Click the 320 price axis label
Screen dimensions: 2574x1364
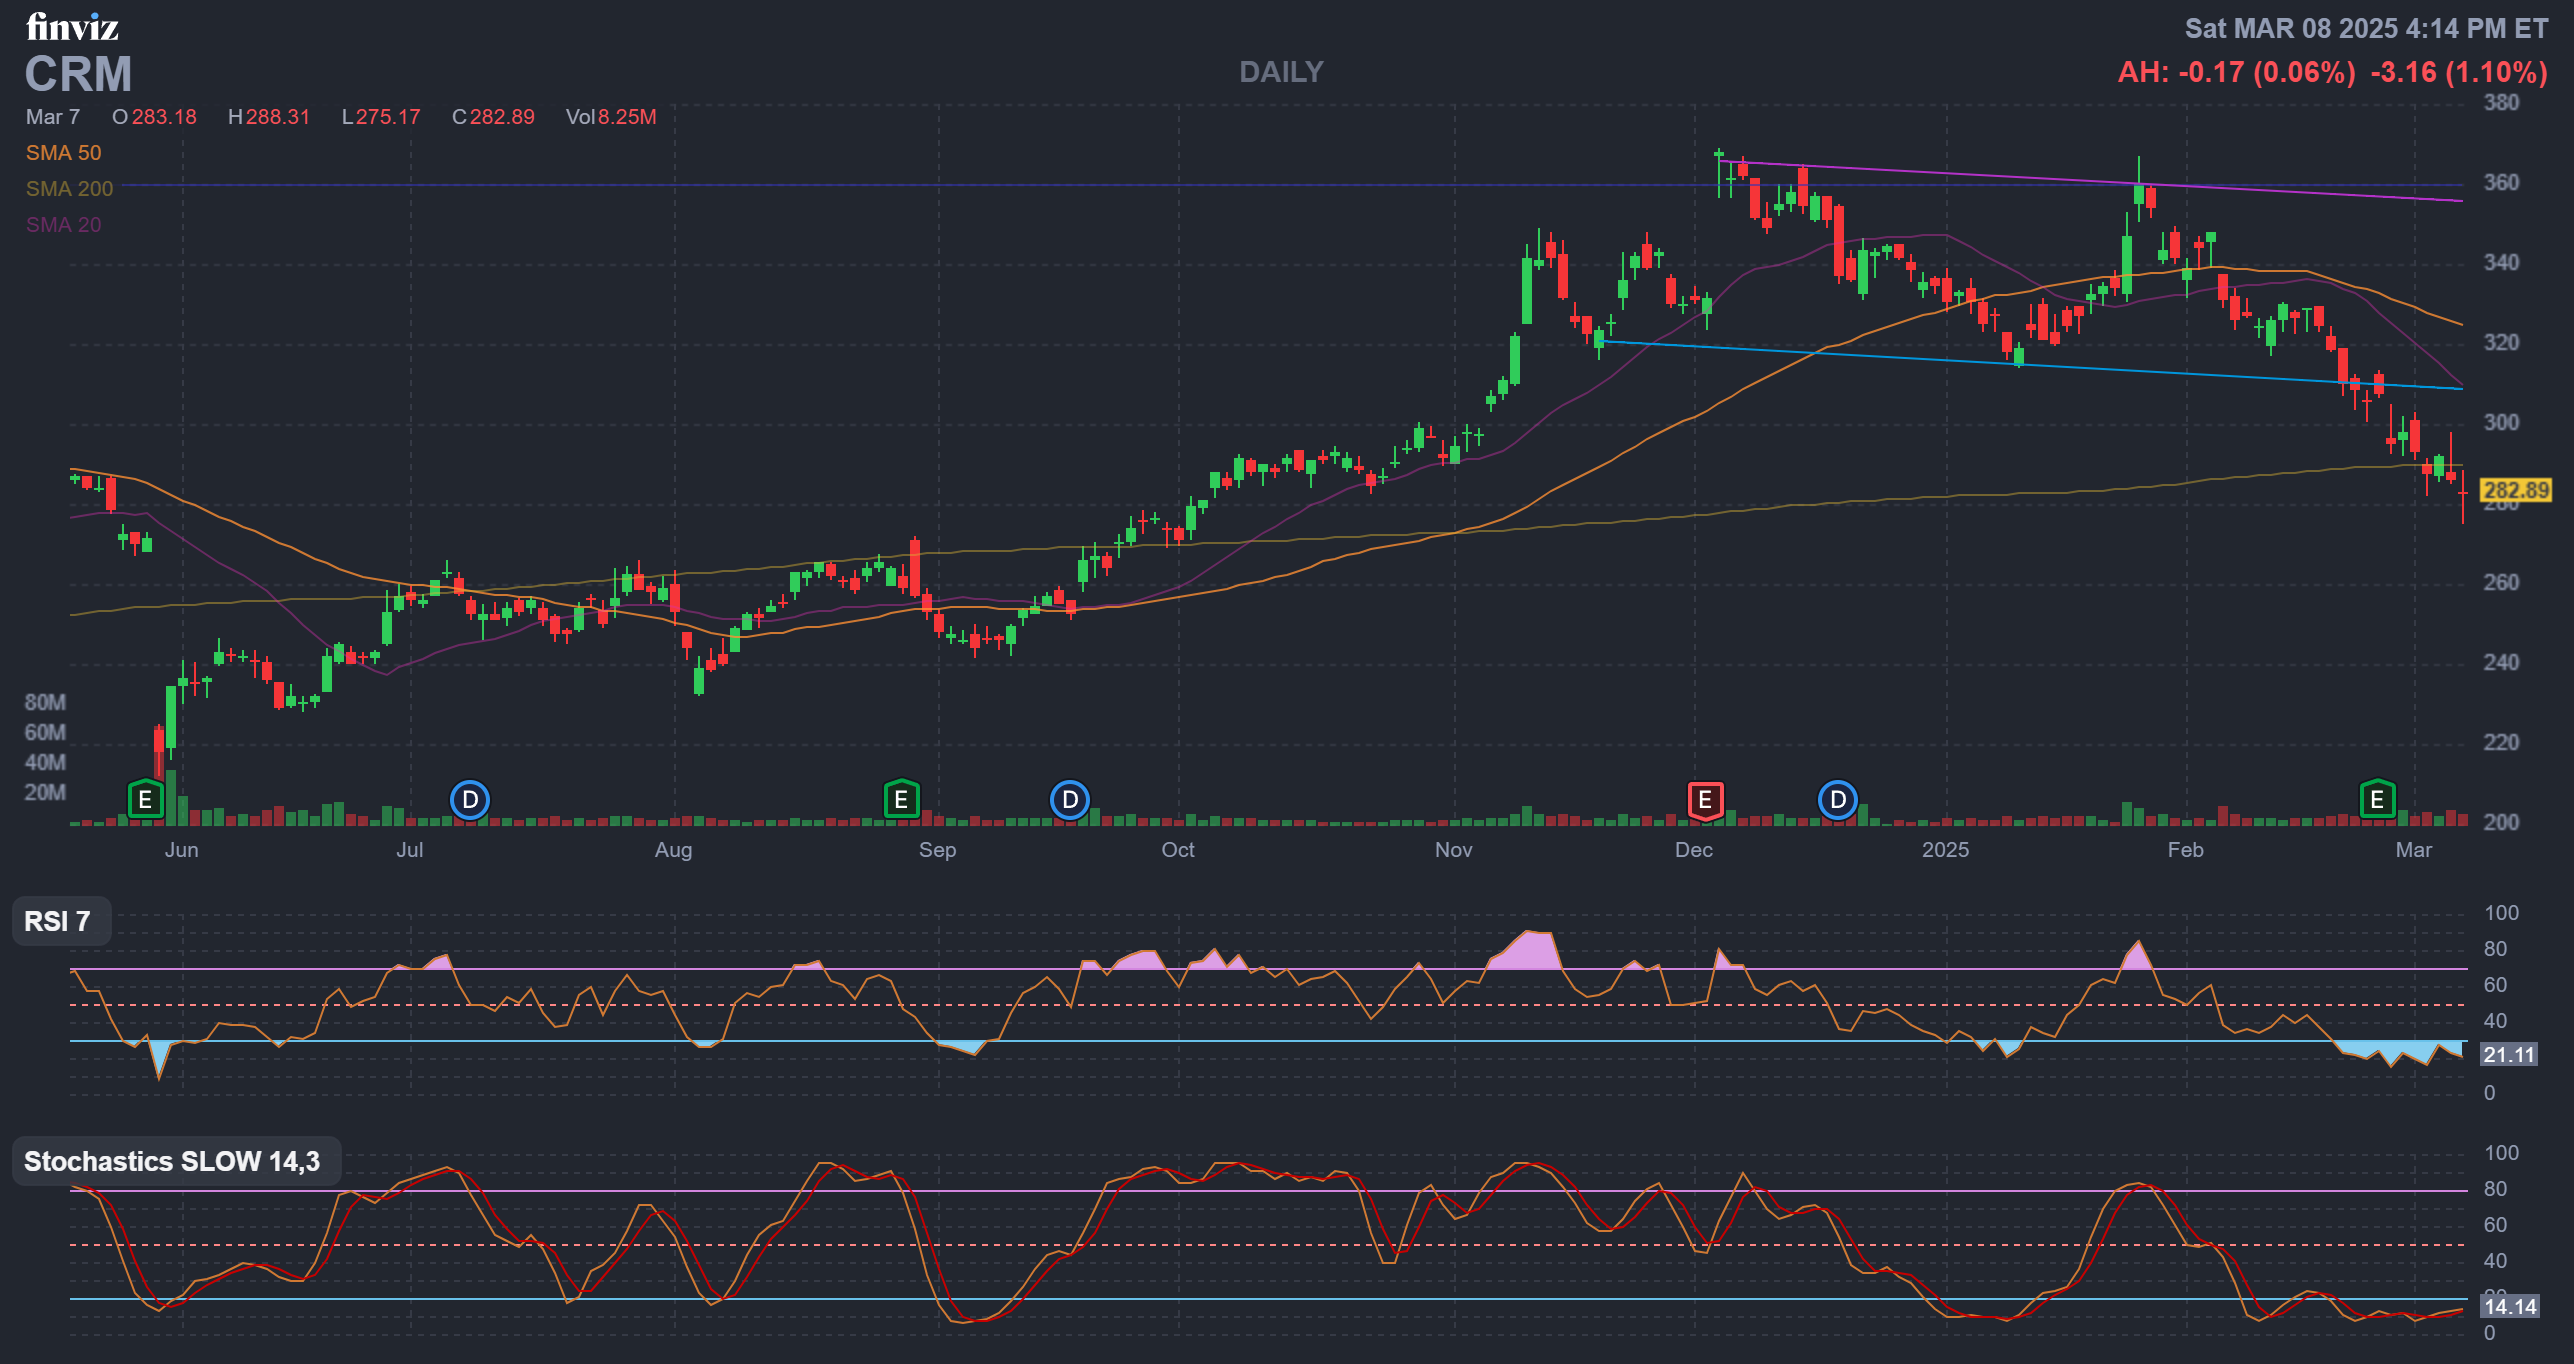[x=2501, y=342]
